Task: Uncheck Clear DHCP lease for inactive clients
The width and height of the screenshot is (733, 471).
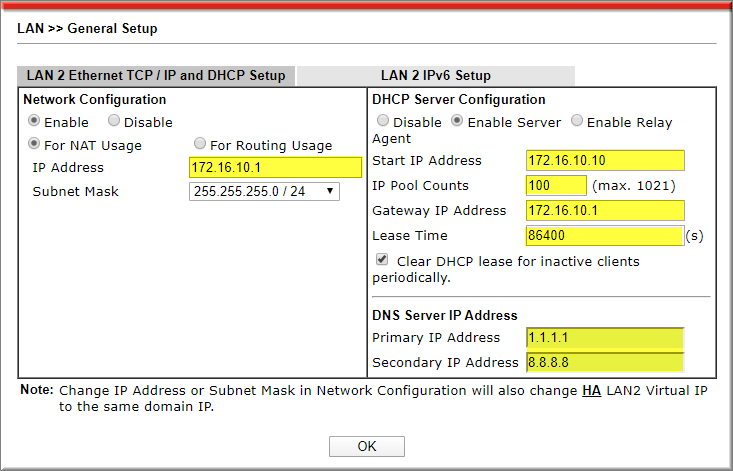Action: [383, 260]
